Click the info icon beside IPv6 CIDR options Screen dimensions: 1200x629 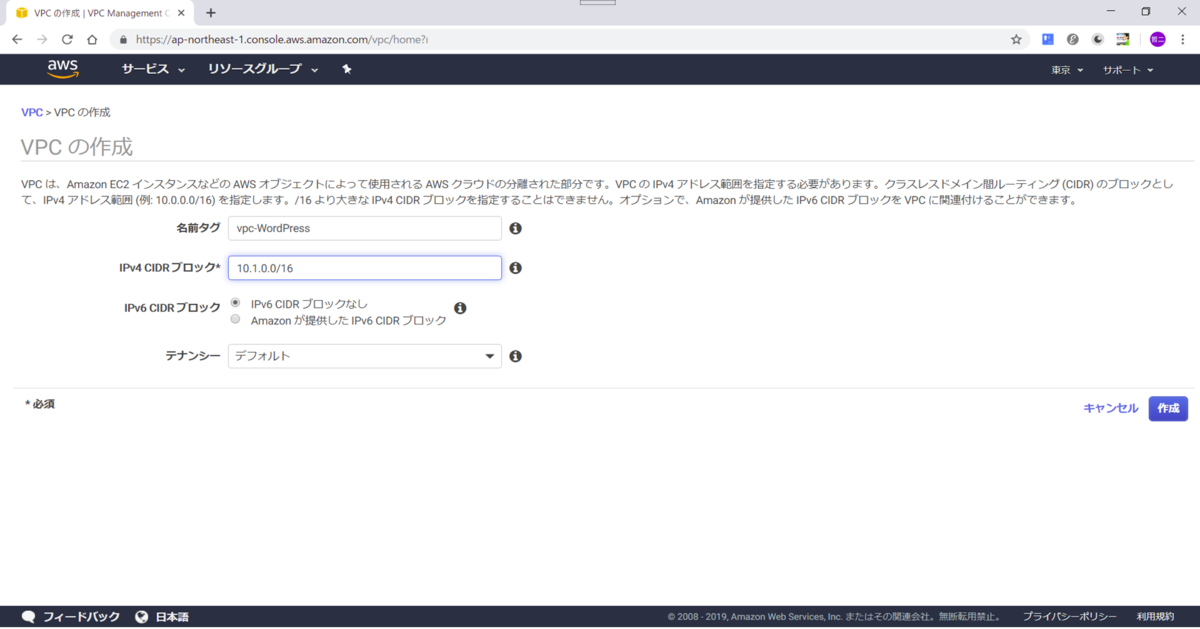(x=460, y=308)
